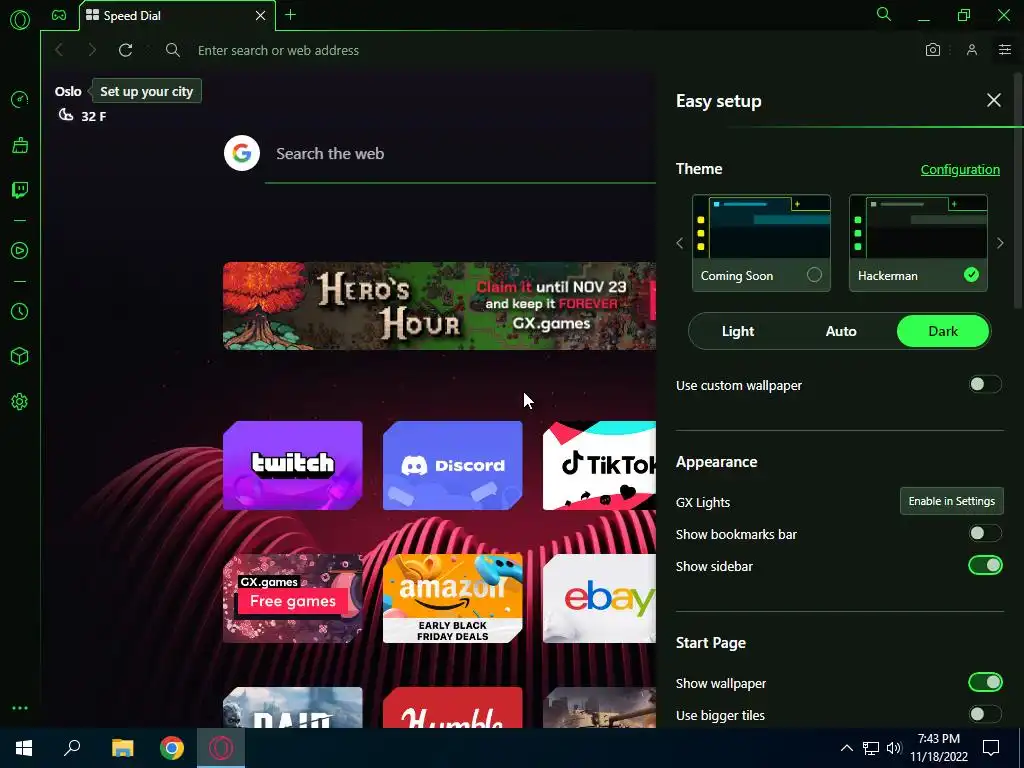Open the Discord speed dial tile
The width and height of the screenshot is (1024, 768).
click(x=453, y=465)
